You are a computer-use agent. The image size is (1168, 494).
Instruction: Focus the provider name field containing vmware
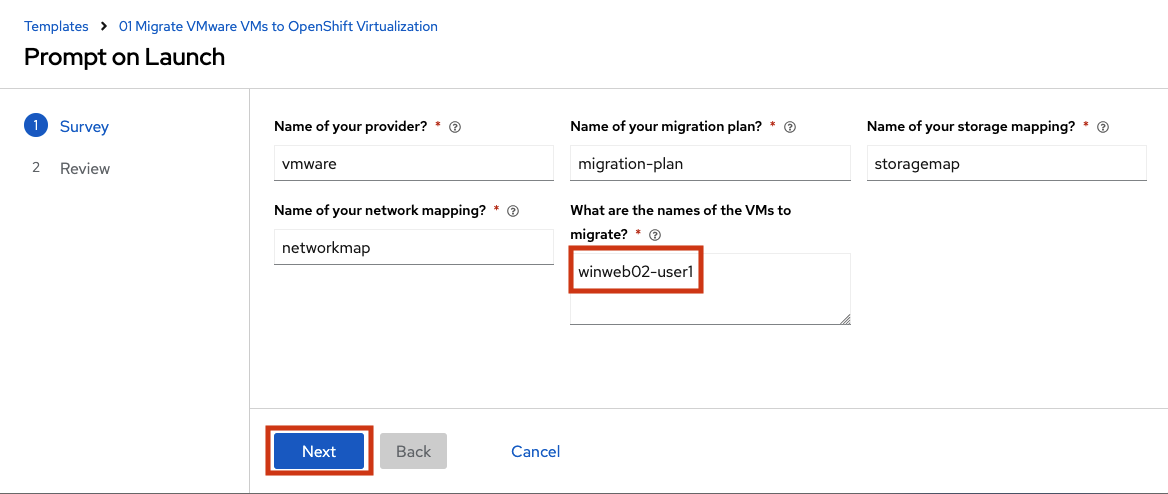(413, 163)
